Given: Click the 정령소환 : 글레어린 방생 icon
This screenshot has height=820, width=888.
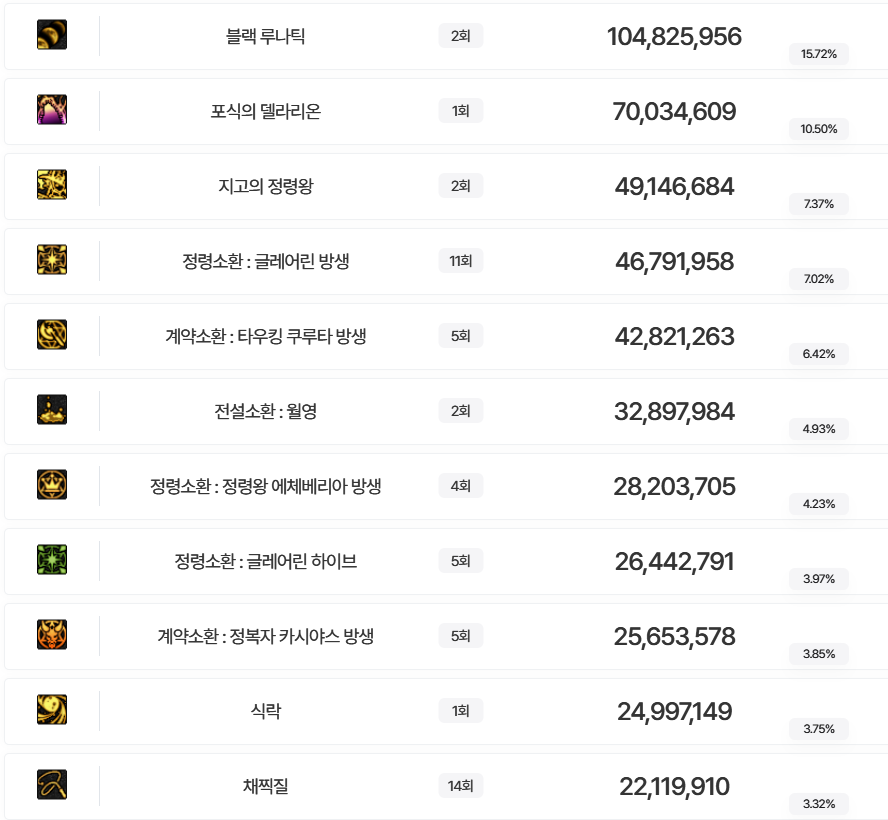Looking at the screenshot, I should pos(52,260).
